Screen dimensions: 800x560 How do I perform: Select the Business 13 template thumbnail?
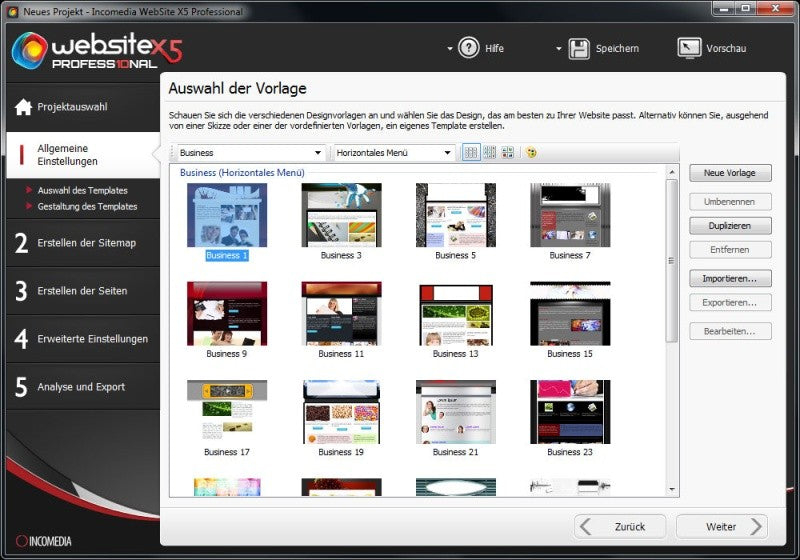tap(456, 314)
